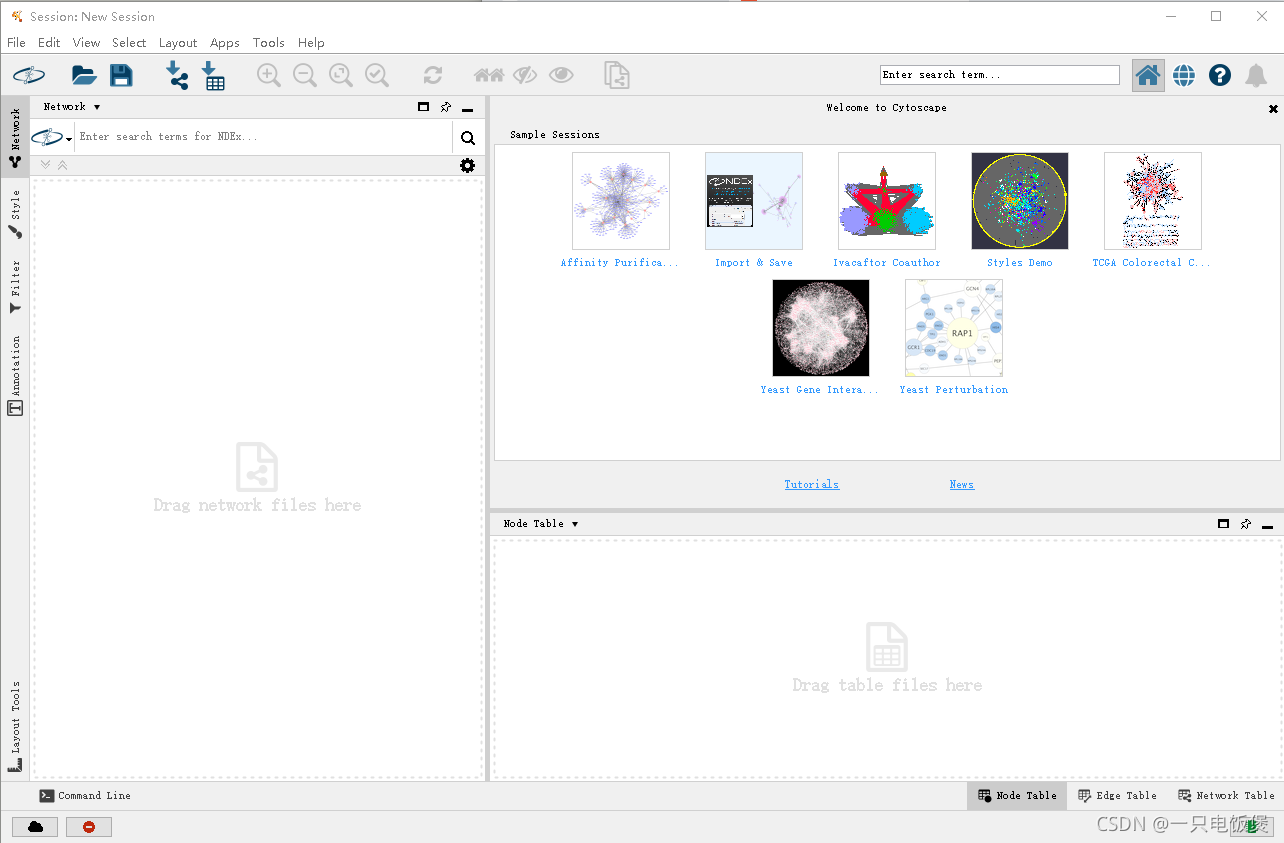Switch to the Network side tab
This screenshot has height=843, width=1284.
tap(15, 138)
